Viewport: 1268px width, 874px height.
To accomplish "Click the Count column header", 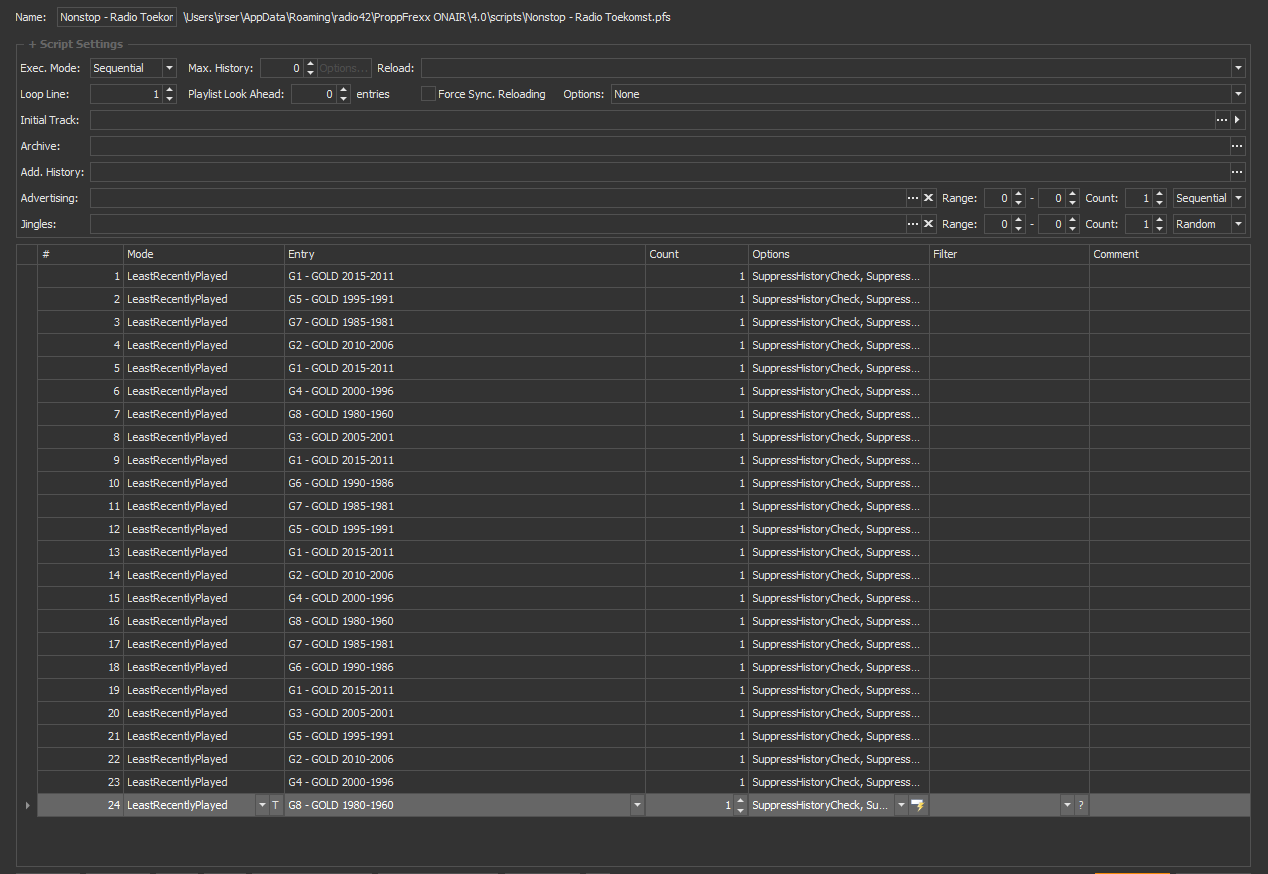I will pyautogui.click(x=697, y=254).
